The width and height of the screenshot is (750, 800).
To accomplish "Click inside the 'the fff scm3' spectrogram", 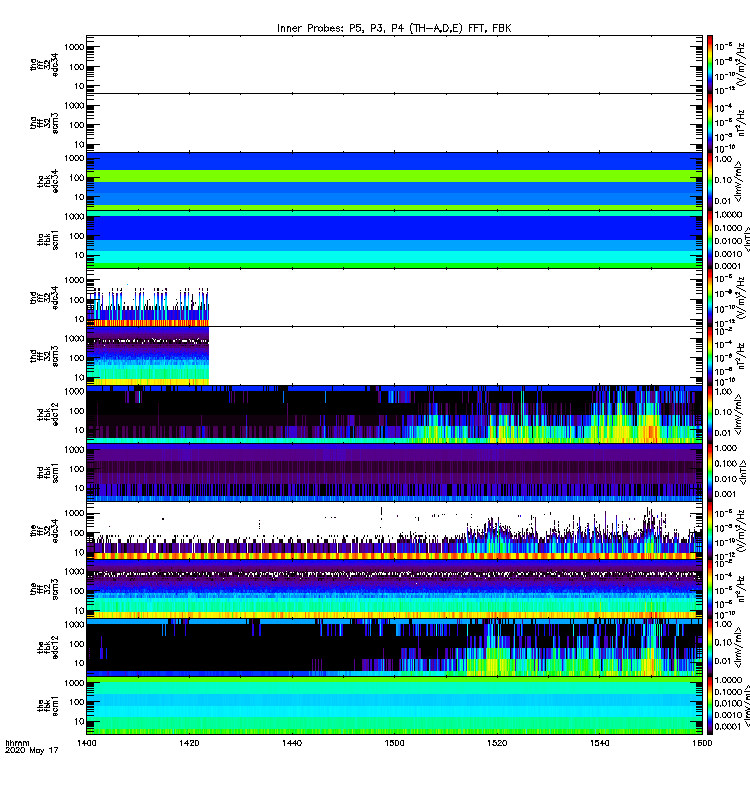I will click(394, 589).
